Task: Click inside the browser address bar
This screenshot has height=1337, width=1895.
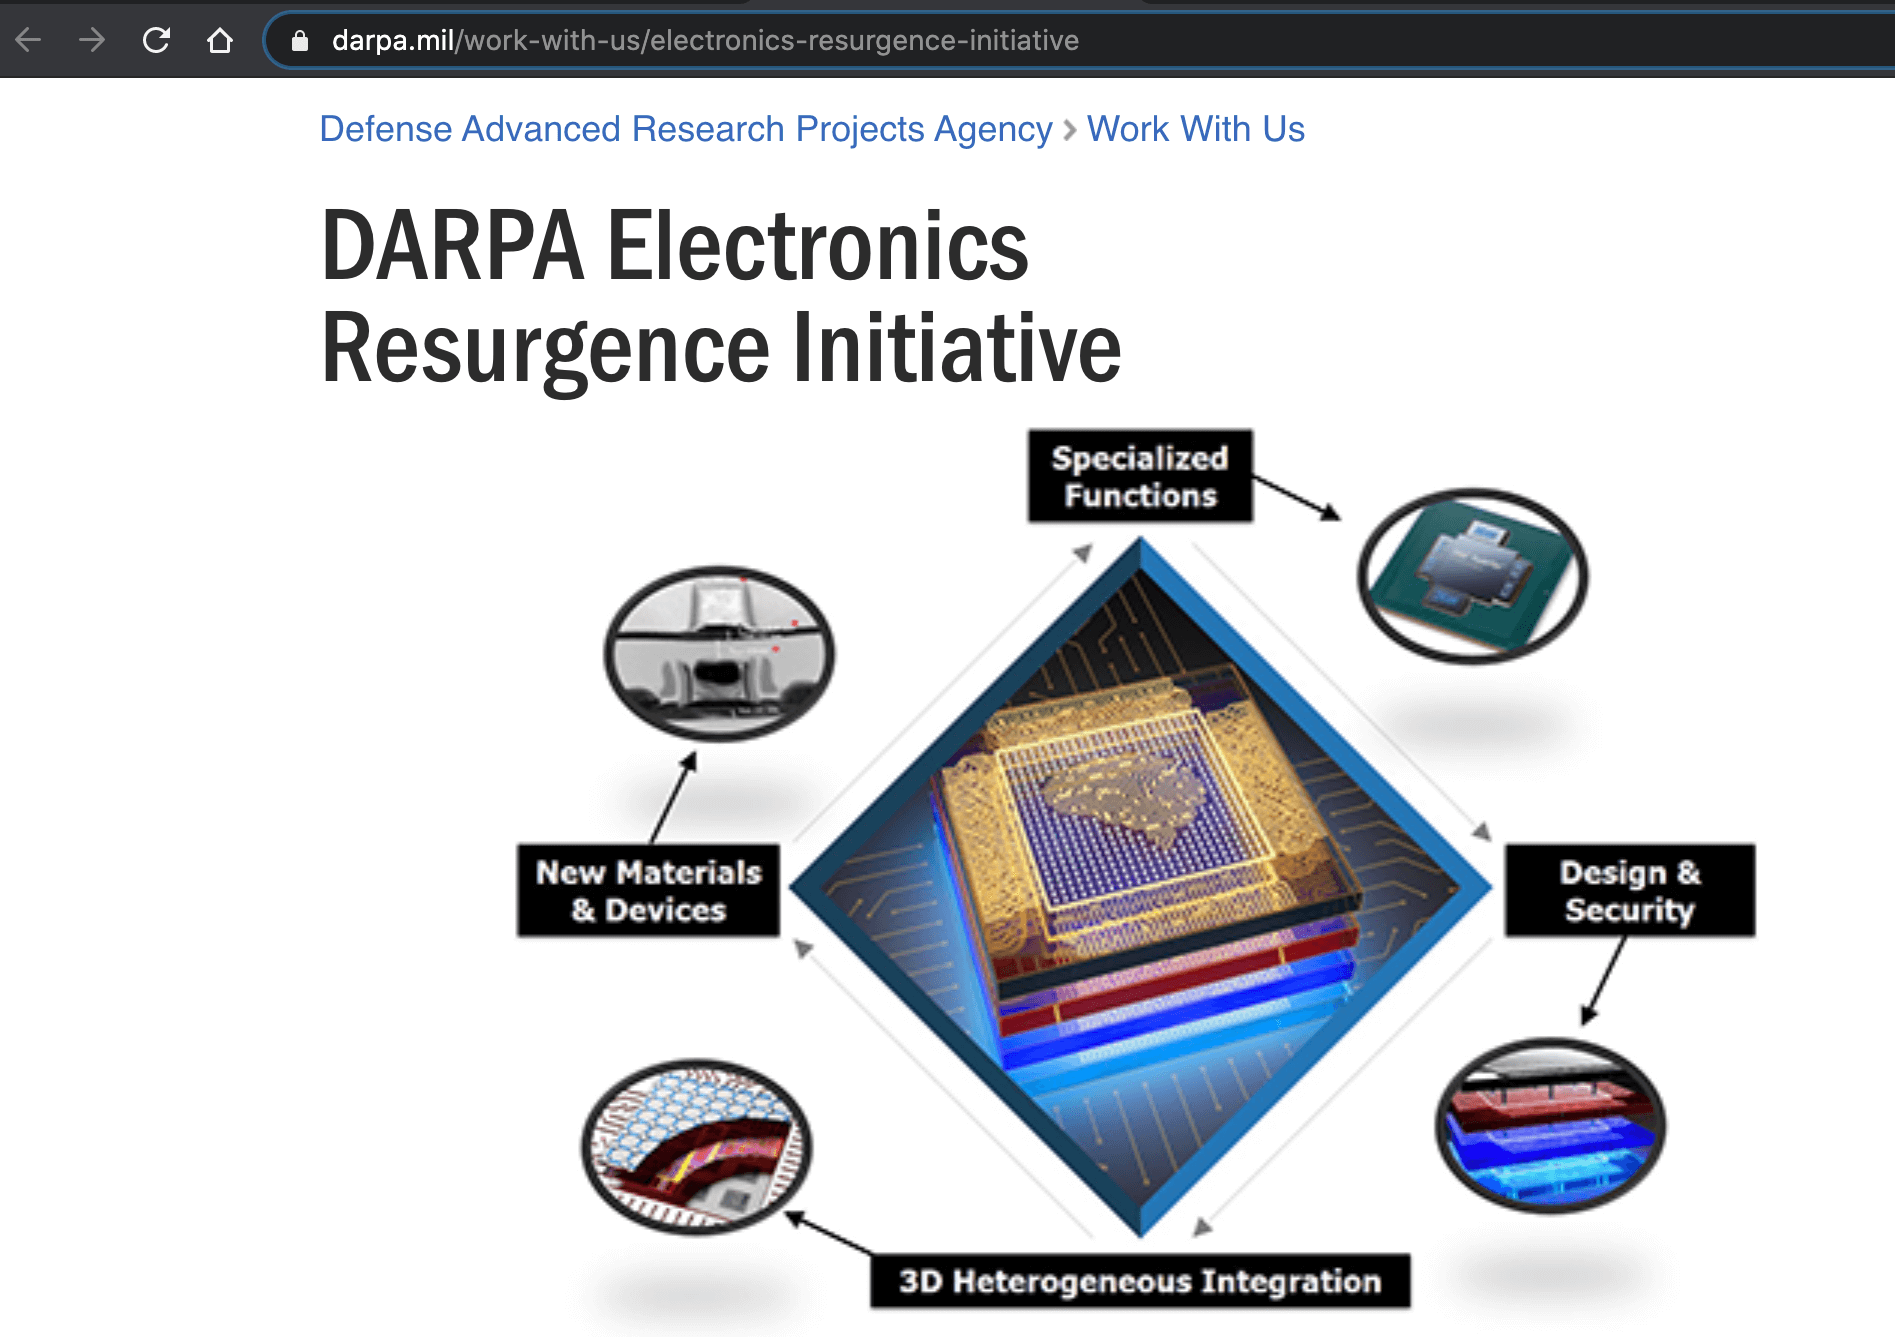Action: pyautogui.click(x=700, y=40)
